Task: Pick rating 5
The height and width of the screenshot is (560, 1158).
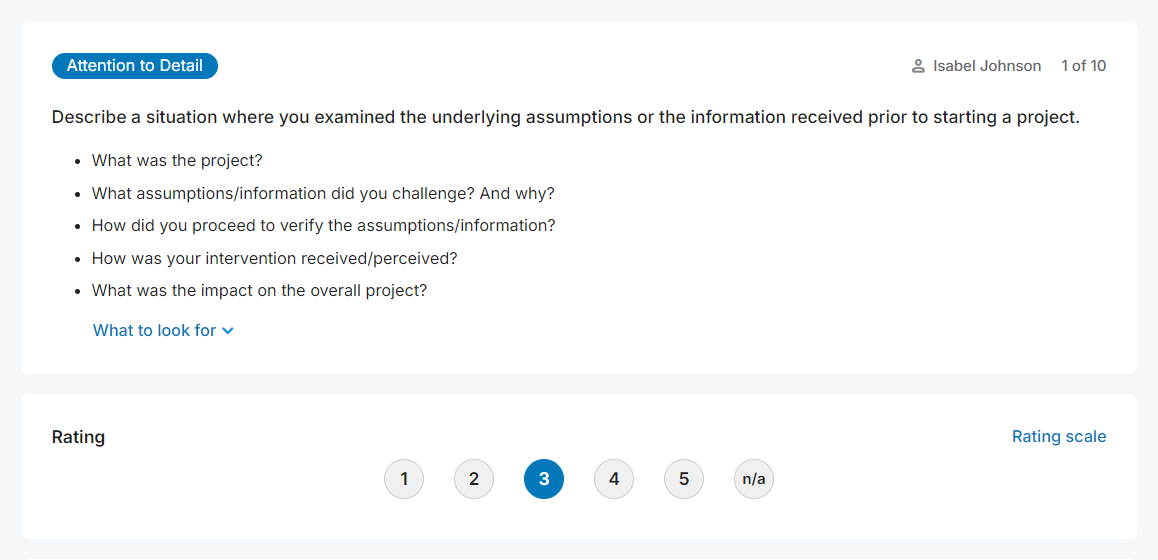Action: tap(684, 479)
